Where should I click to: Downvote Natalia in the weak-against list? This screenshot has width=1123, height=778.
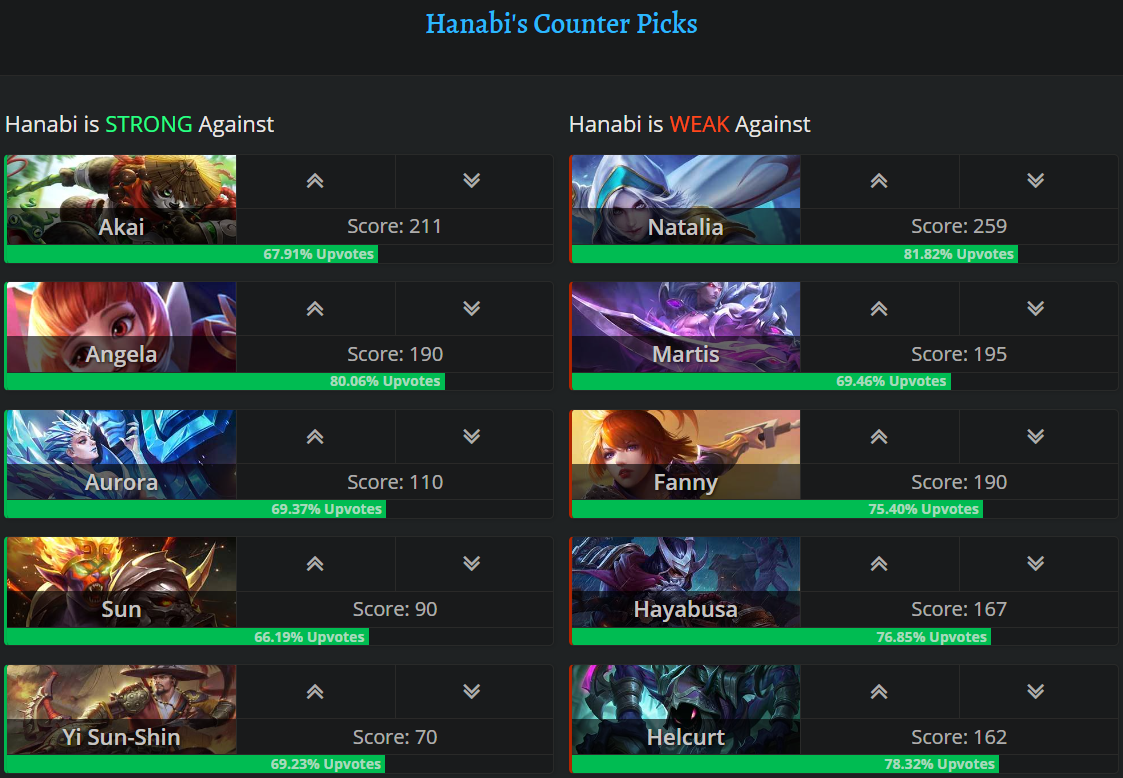[x=1036, y=181]
